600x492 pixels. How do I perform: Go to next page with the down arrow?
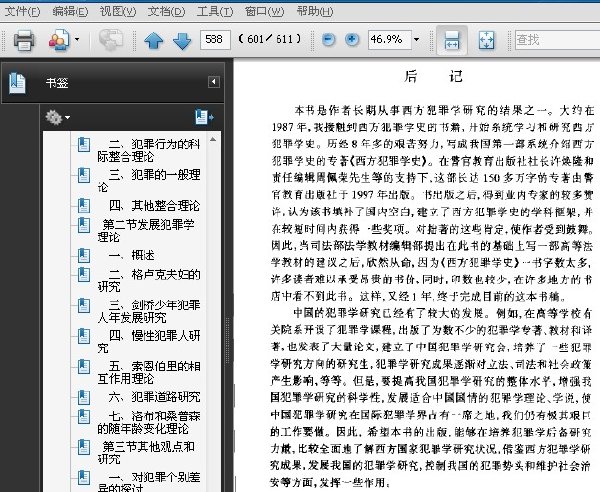click(182, 41)
